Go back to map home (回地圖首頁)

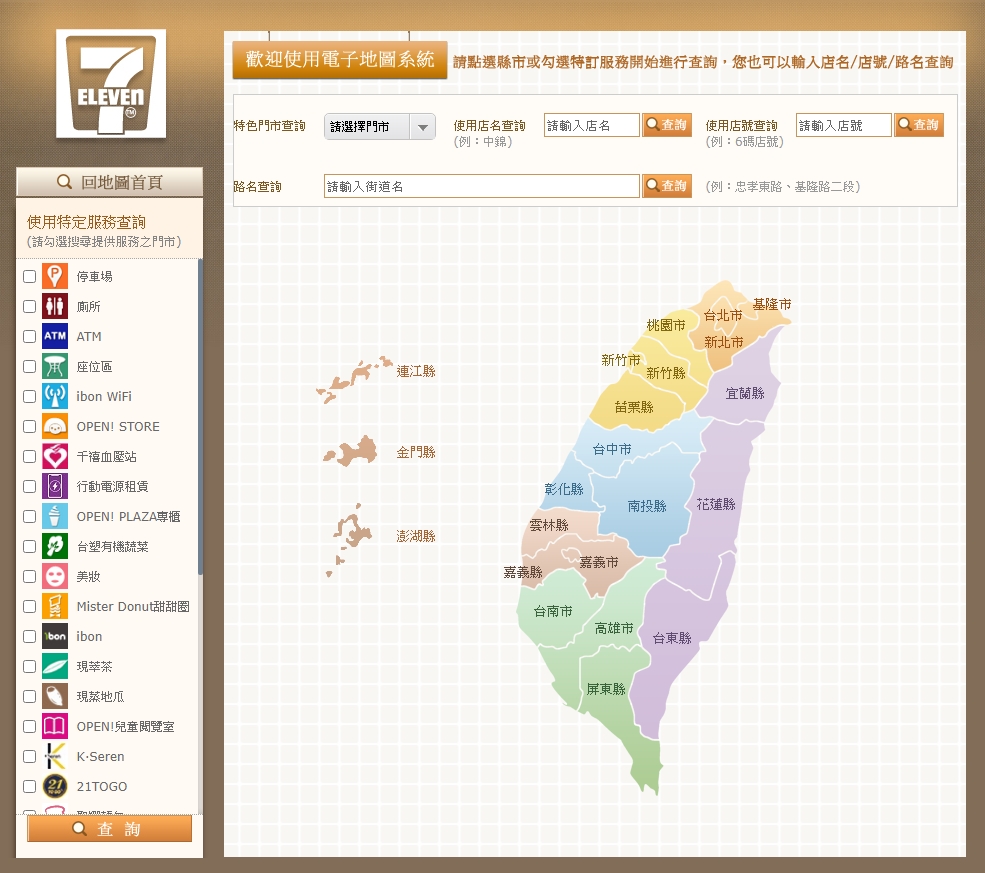pyautogui.click(x=110, y=182)
